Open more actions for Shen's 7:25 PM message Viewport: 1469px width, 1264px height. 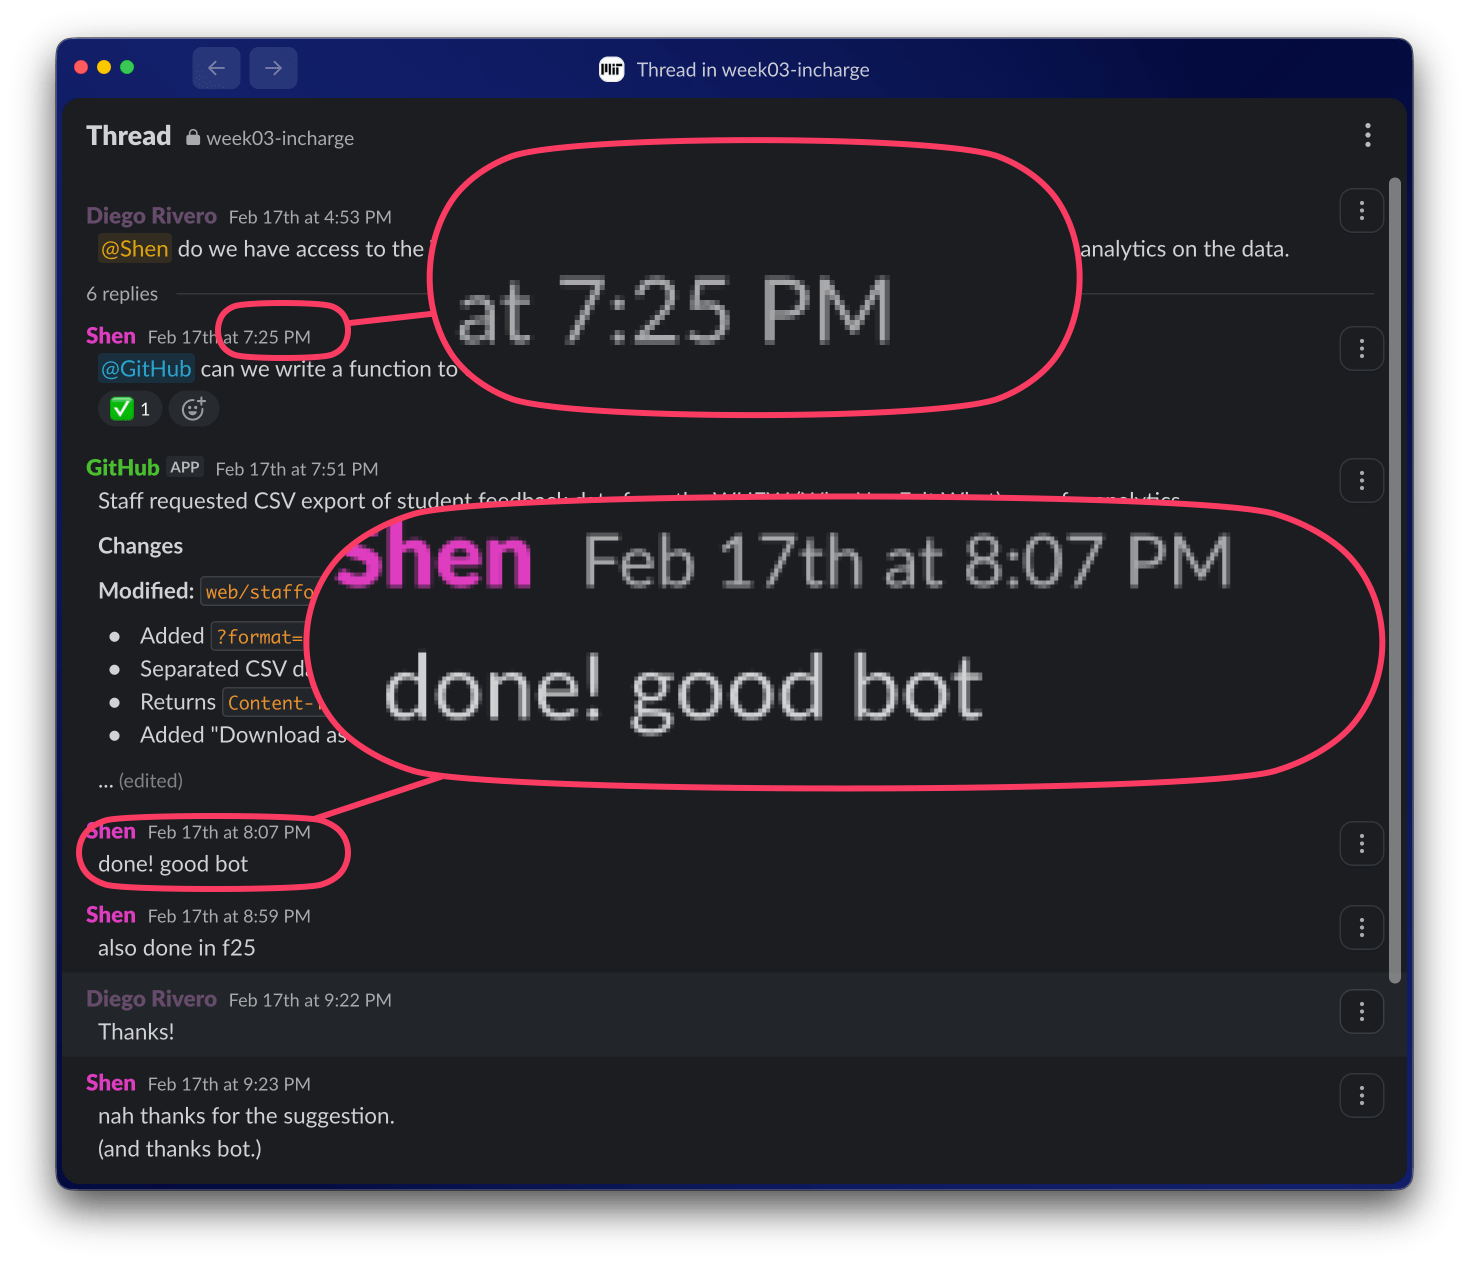click(x=1361, y=349)
